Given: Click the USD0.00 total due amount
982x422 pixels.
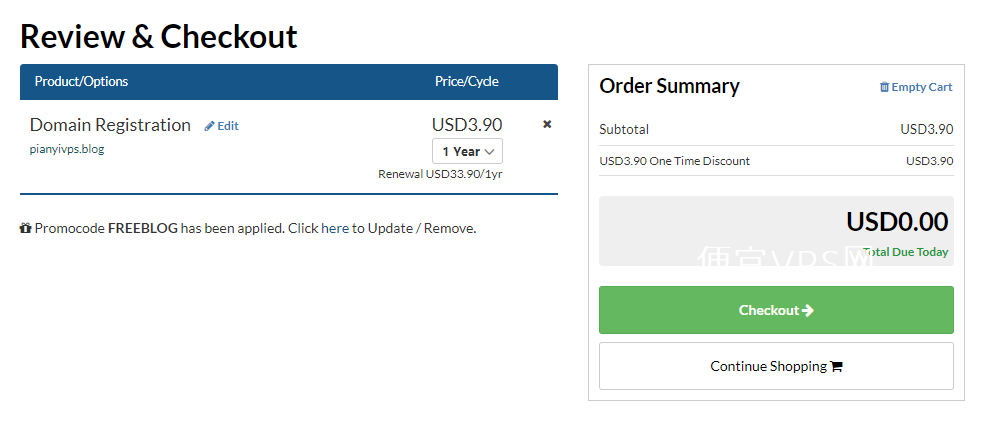Looking at the screenshot, I should 897,222.
